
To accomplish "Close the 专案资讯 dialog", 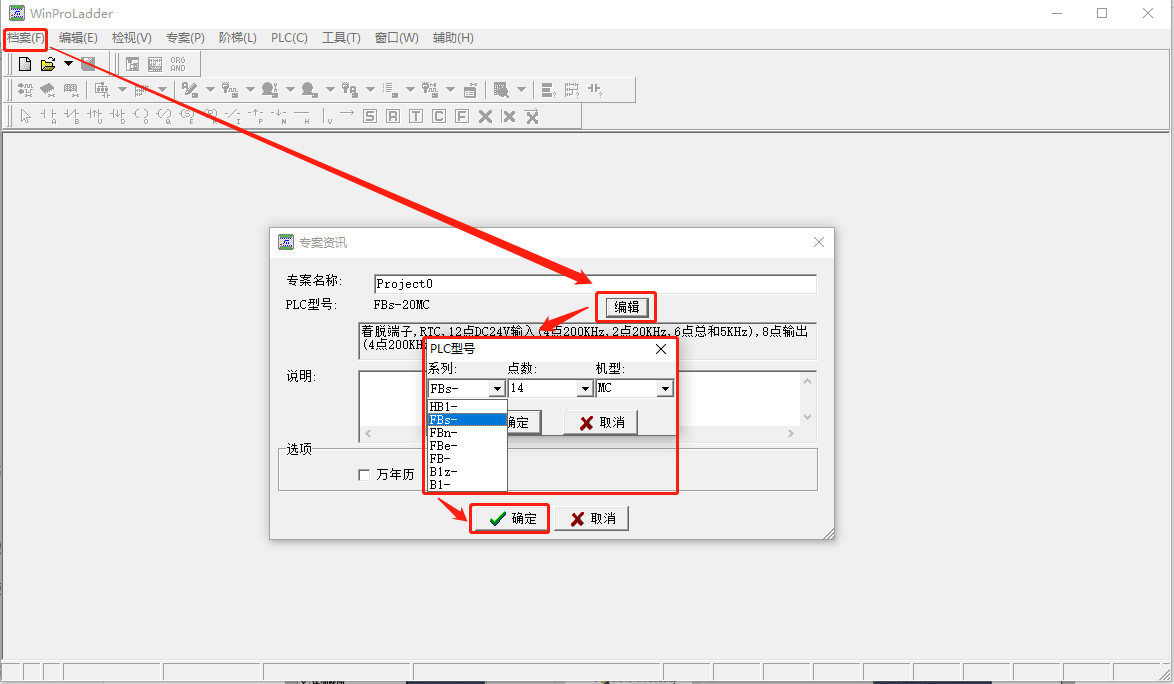I will click(818, 242).
